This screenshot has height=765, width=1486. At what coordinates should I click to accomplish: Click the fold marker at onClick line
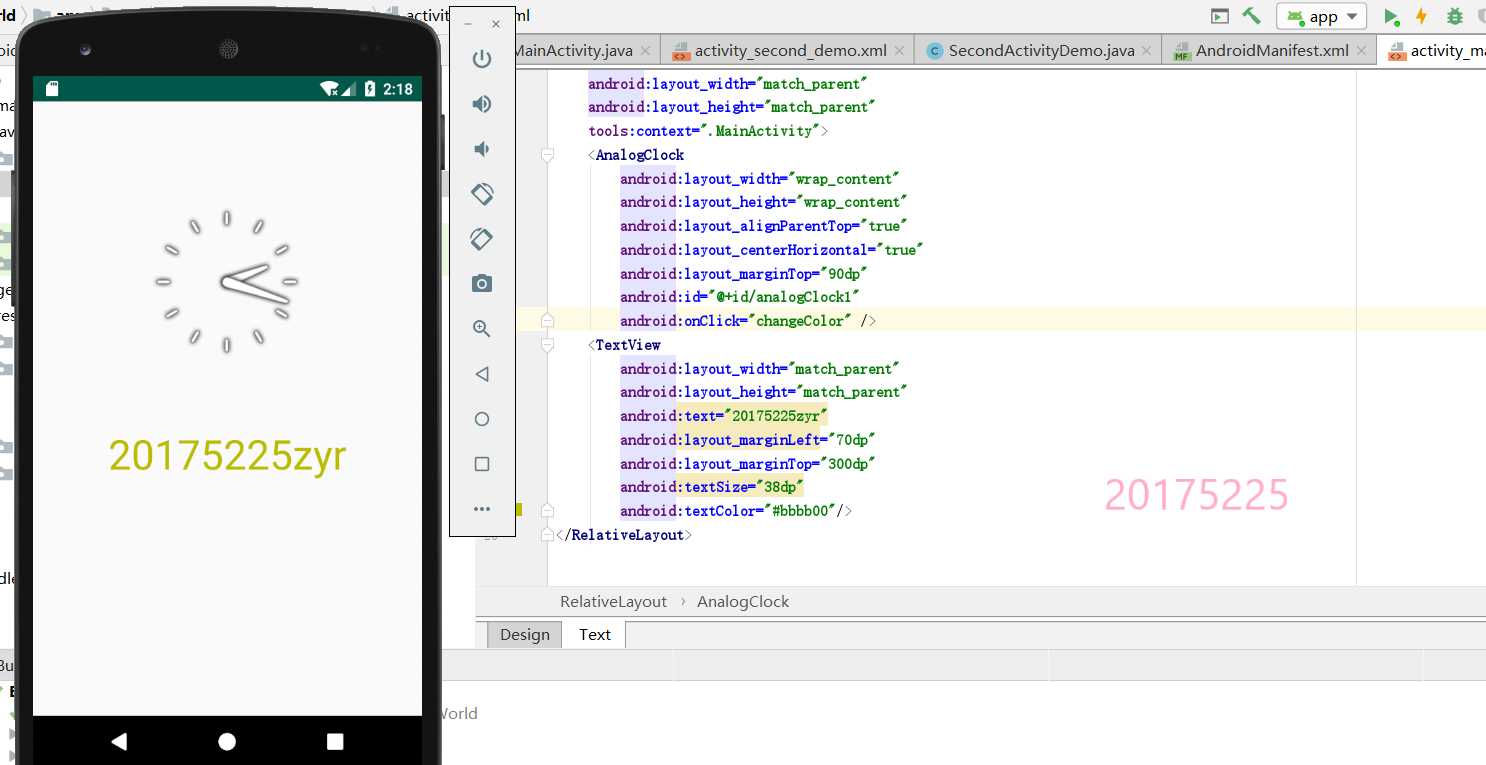coord(547,321)
